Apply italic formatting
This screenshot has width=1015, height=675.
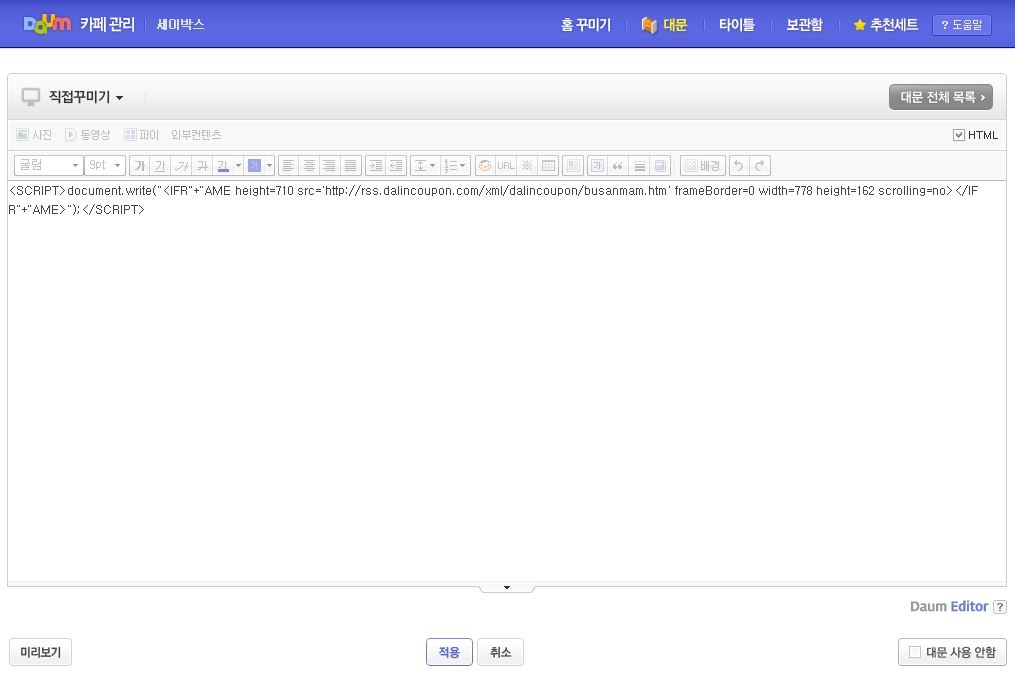click(x=181, y=166)
